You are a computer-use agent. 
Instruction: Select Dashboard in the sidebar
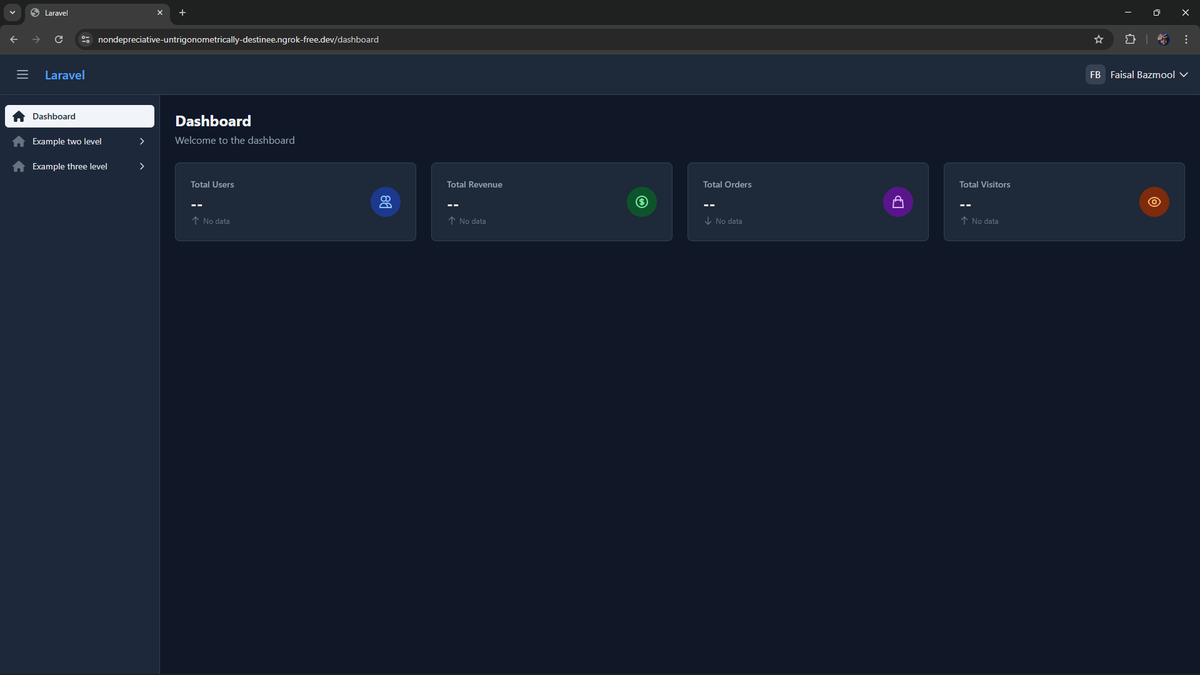[80, 116]
